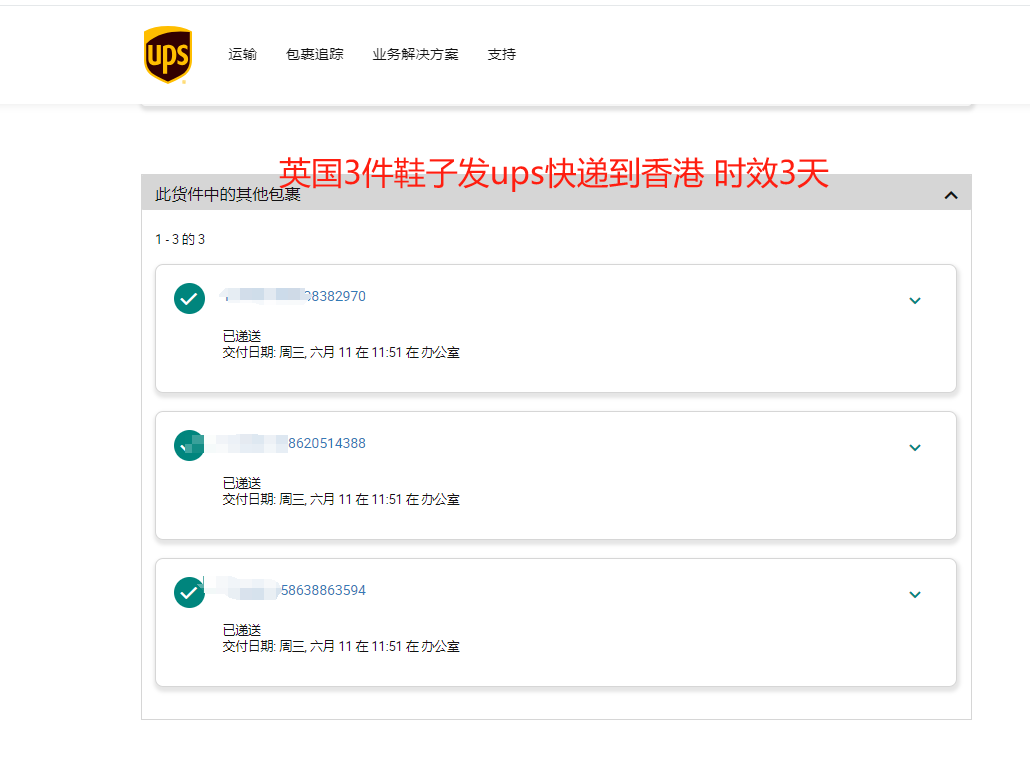Image resolution: width=1030 pixels, height=766 pixels.
Task: Click delivered checkmark for package 28382970
Action: (x=189, y=298)
